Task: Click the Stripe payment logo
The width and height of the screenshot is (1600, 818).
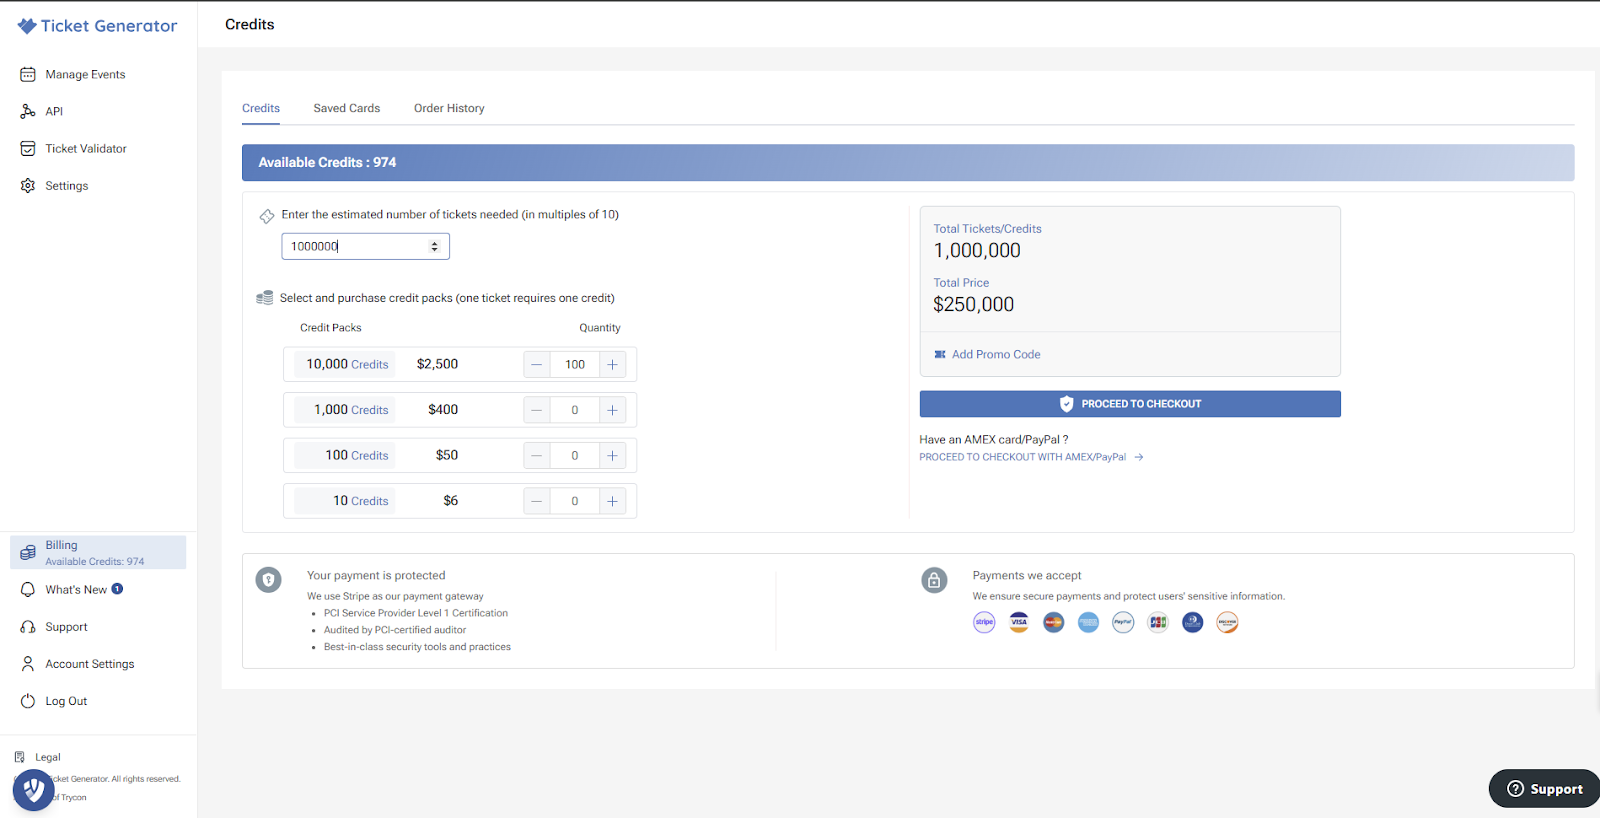Action: [984, 623]
